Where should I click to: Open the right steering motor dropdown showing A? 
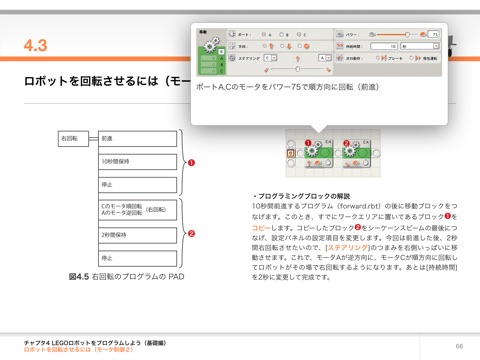tap(325, 58)
